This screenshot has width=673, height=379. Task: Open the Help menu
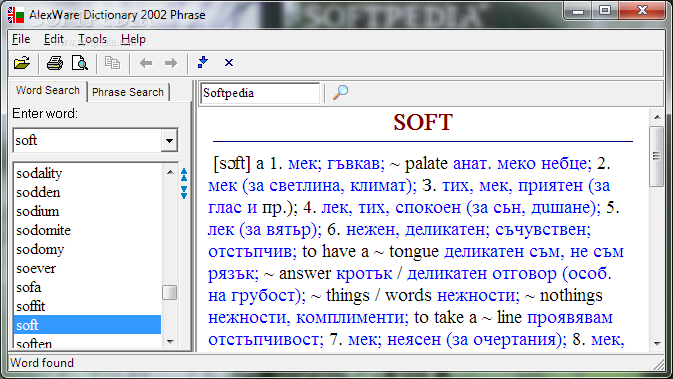pyautogui.click(x=133, y=39)
